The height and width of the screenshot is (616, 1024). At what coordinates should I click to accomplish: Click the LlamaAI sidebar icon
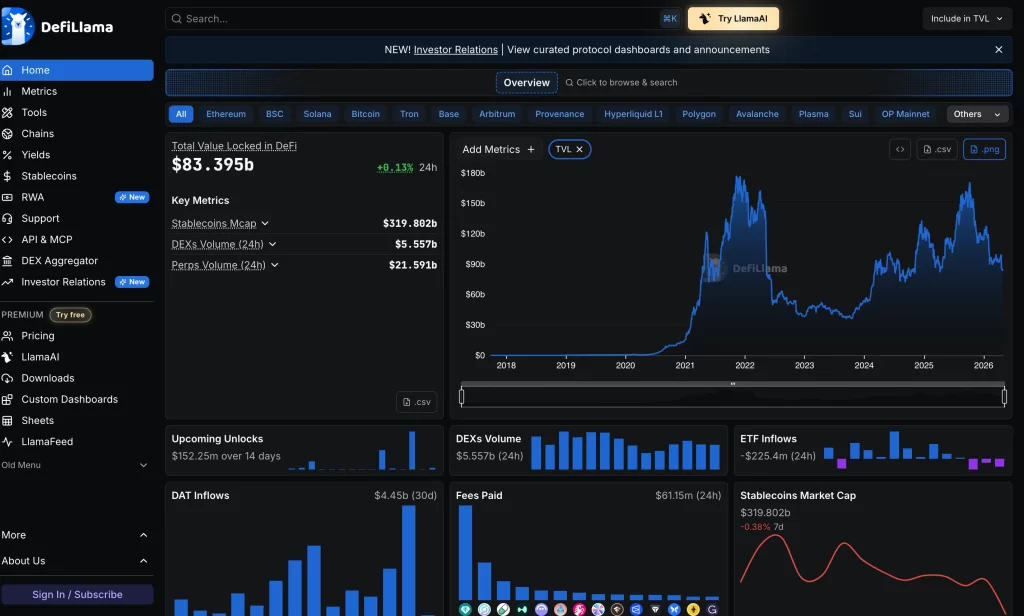(7, 357)
